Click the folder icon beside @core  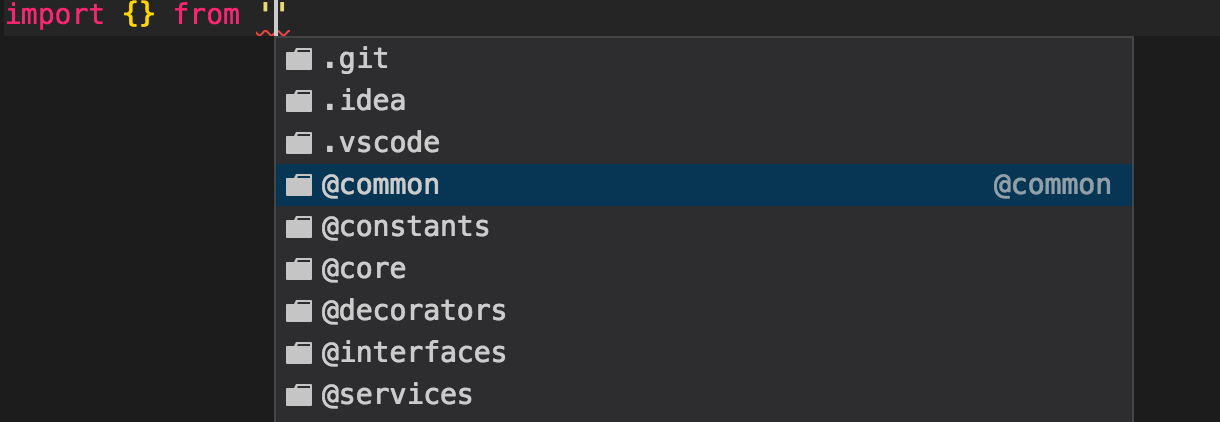click(x=299, y=270)
